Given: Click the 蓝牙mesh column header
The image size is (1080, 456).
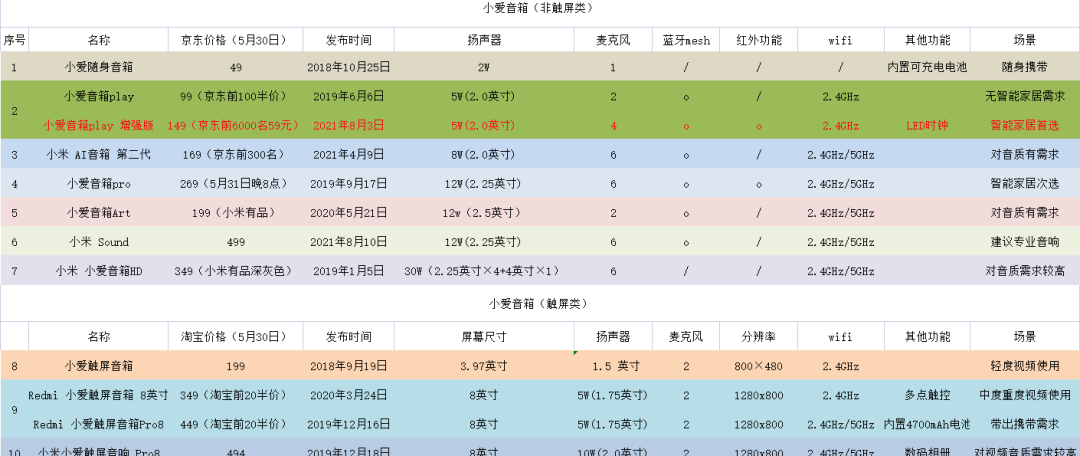Looking at the screenshot, I should tap(686, 40).
